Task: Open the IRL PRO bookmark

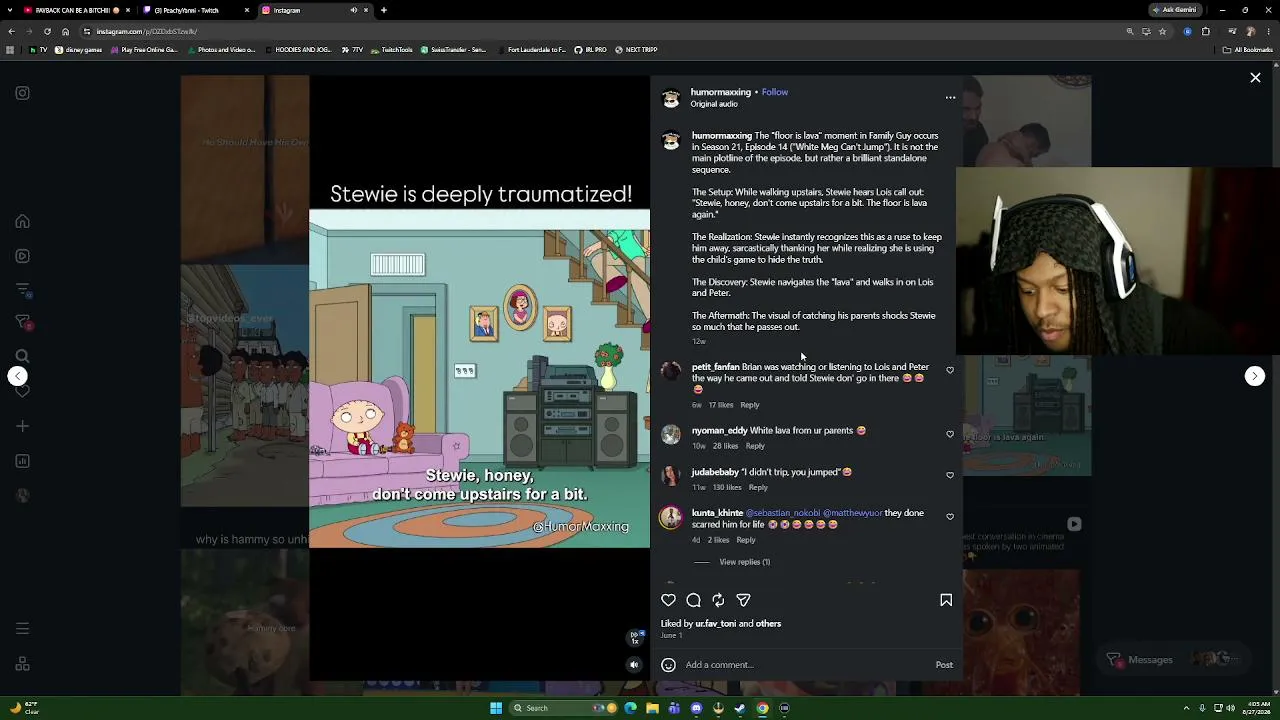Action: click(590, 50)
